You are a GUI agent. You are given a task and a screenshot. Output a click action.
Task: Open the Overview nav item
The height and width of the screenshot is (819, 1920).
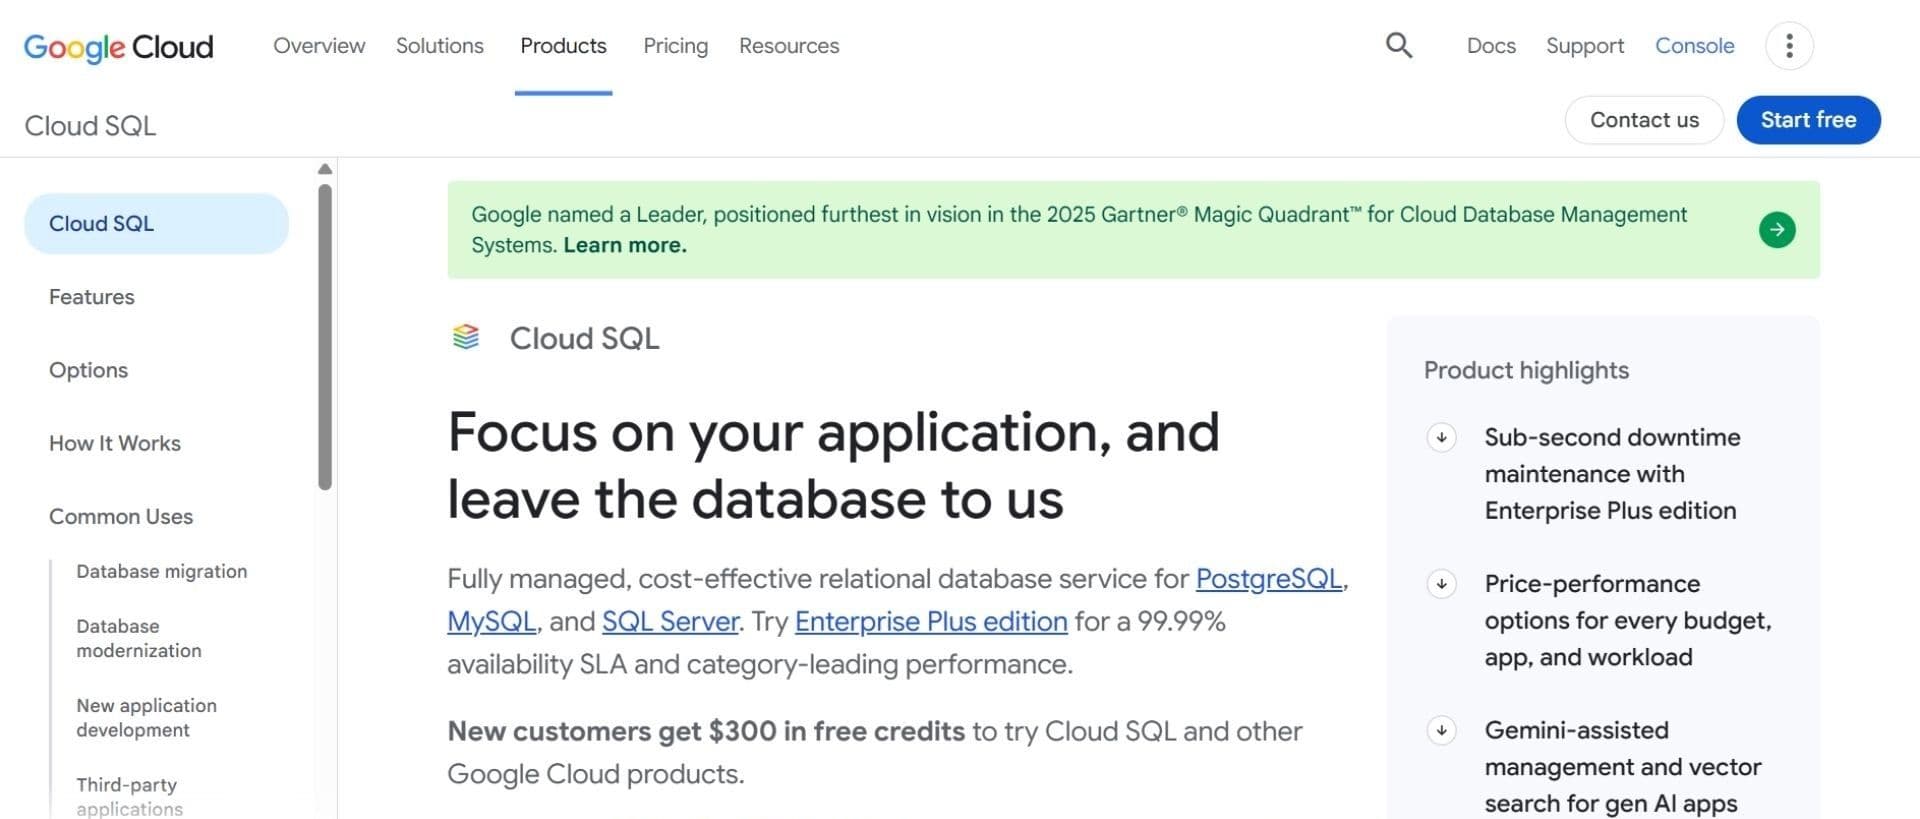(x=319, y=46)
